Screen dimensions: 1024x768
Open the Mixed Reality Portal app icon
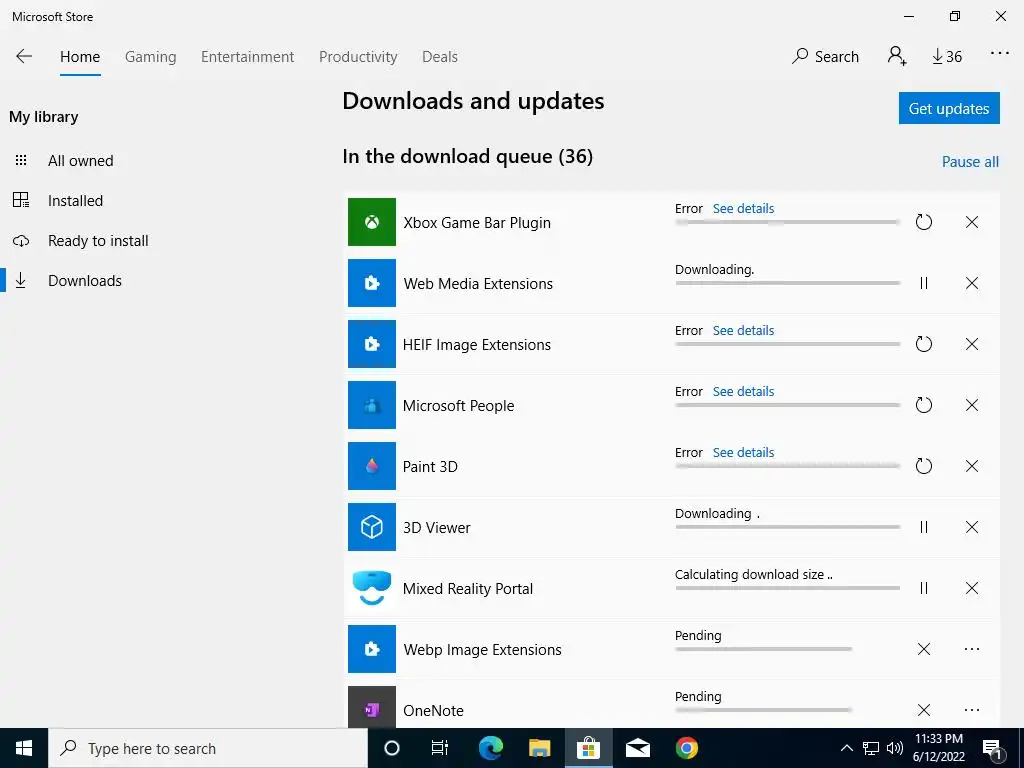(372, 588)
